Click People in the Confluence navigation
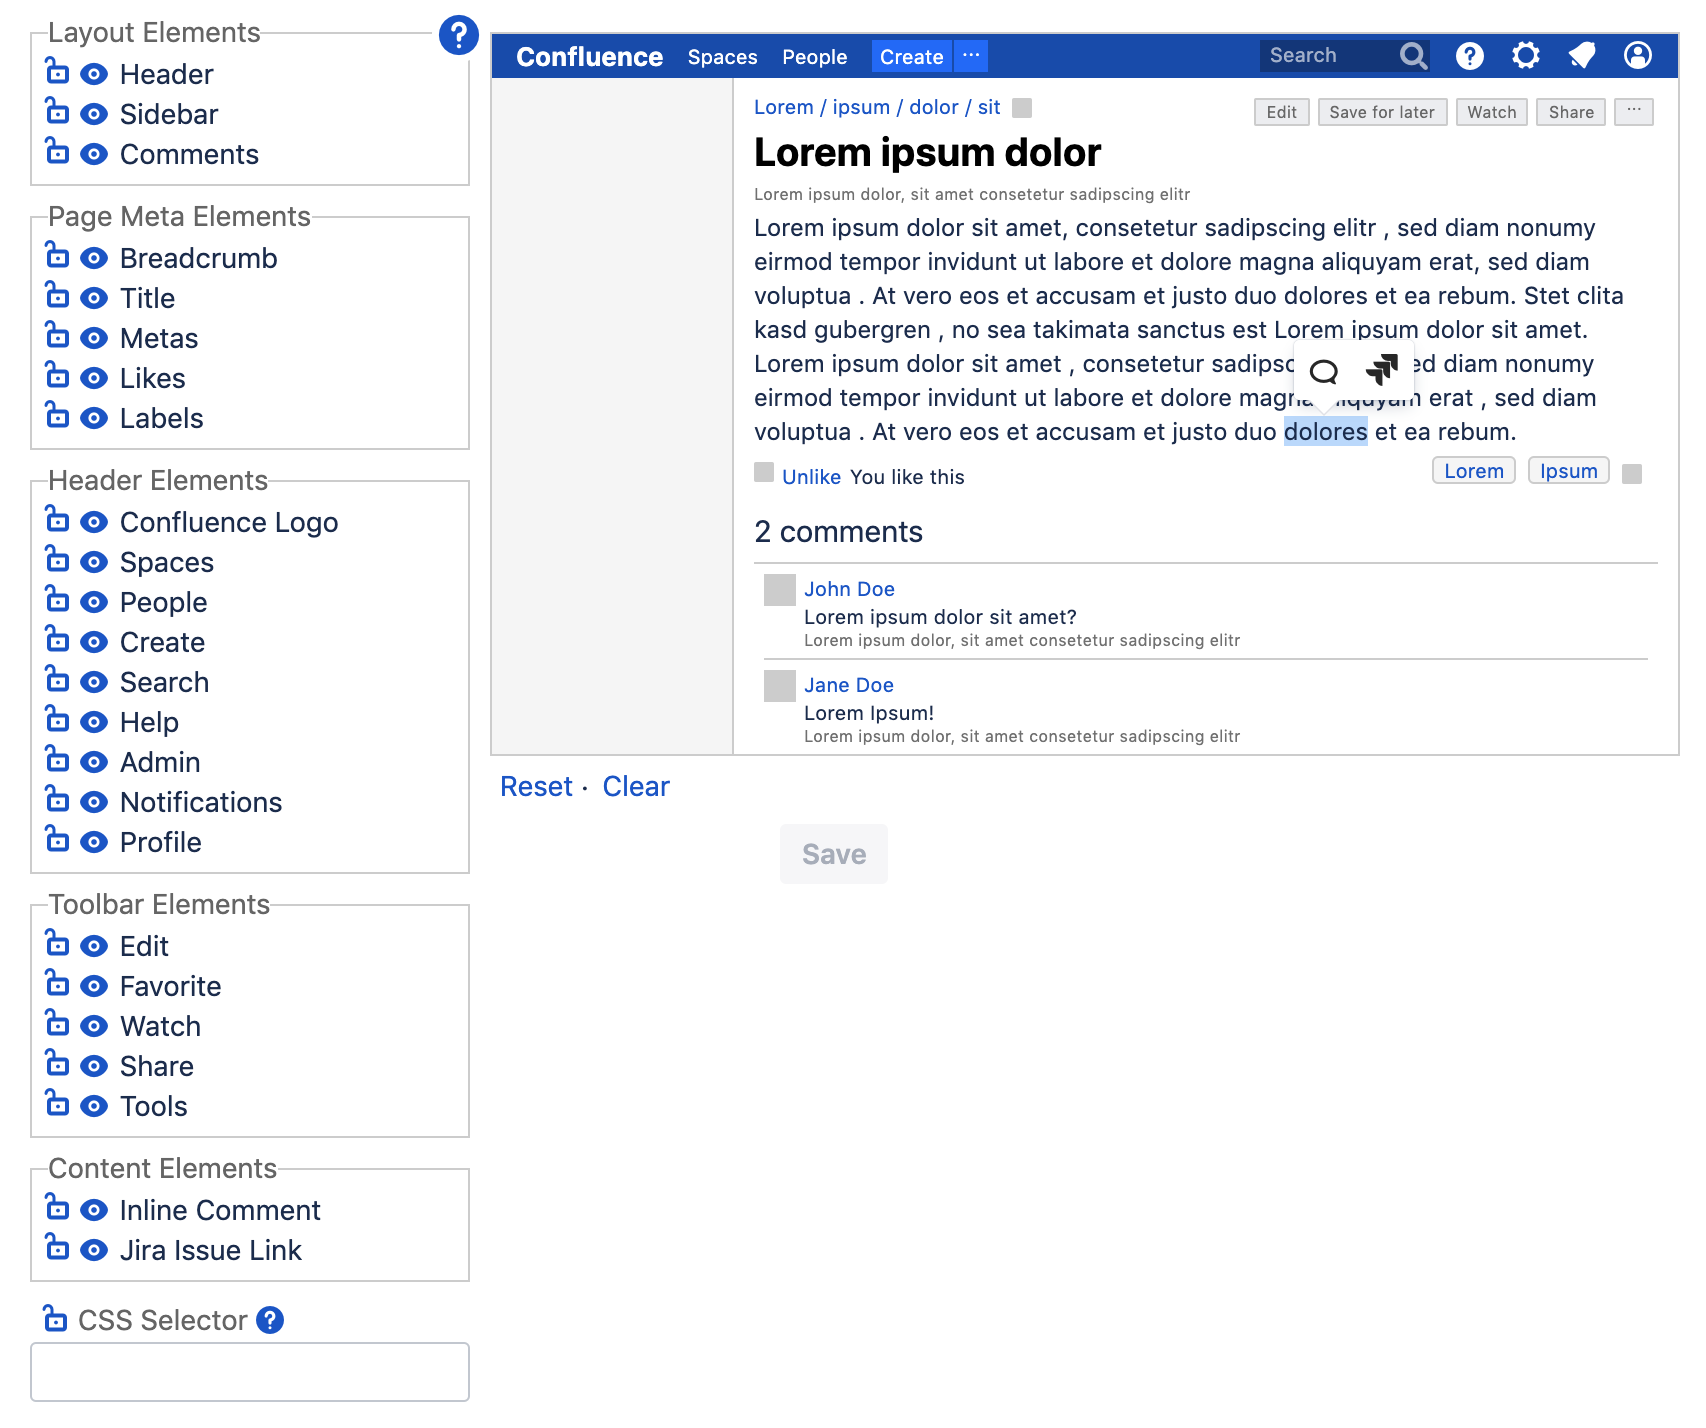1706x1428 pixels. pyautogui.click(x=814, y=57)
